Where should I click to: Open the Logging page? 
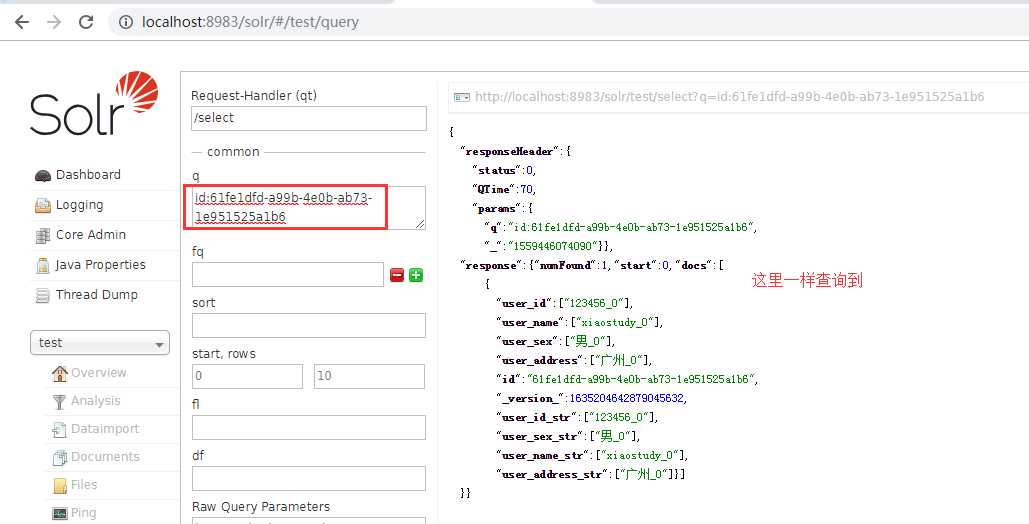[x=79, y=205]
